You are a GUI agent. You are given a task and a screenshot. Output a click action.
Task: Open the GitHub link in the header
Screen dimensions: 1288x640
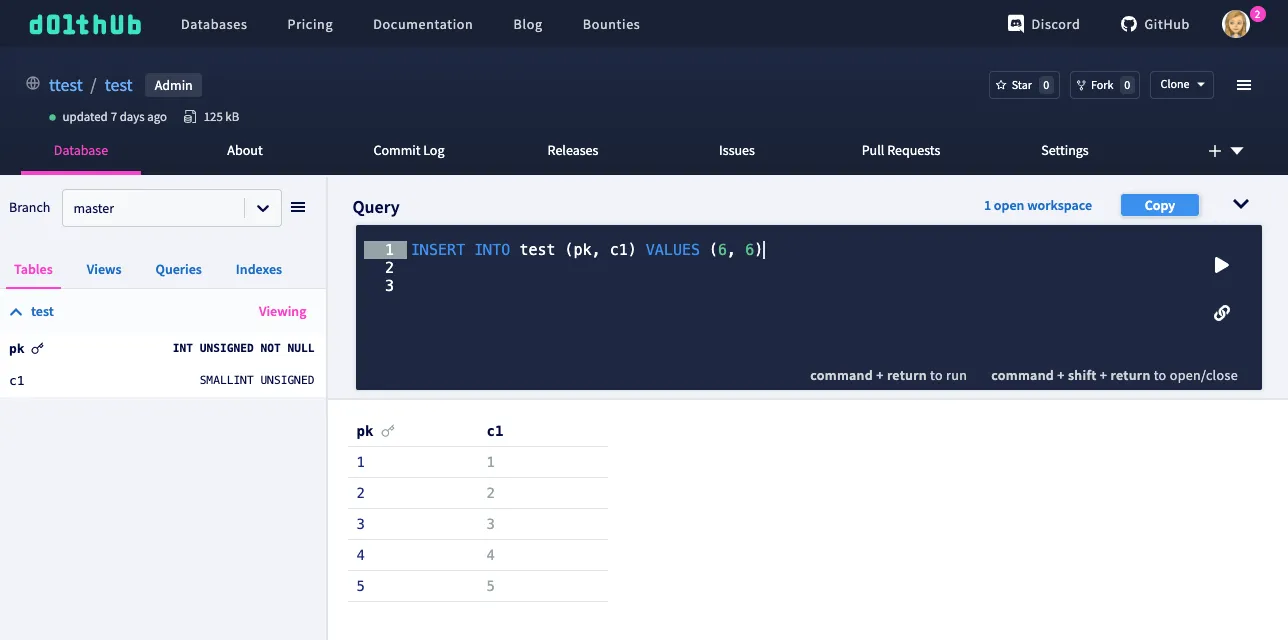click(x=1154, y=24)
